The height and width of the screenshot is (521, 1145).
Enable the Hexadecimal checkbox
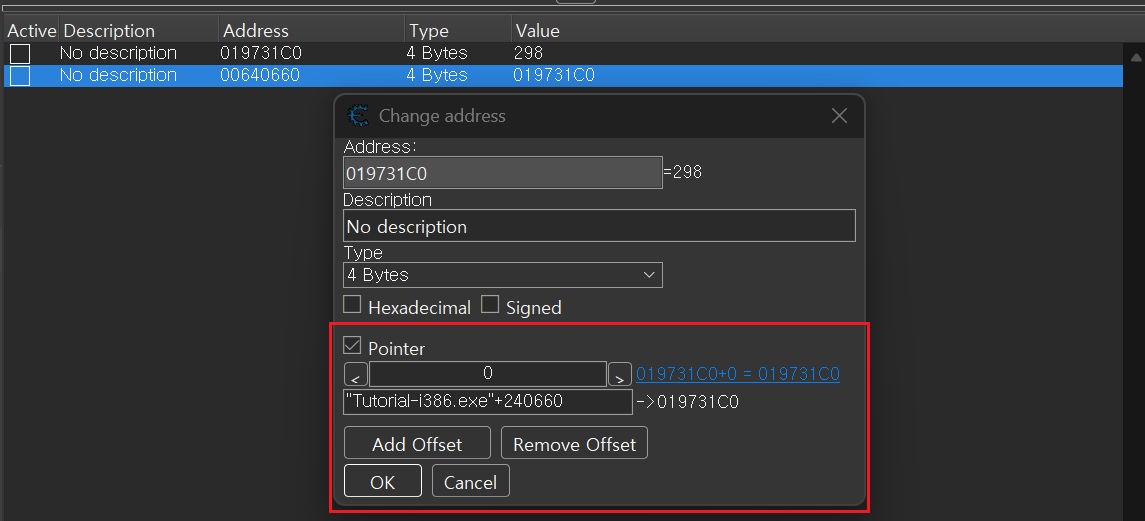click(x=352, y=306)
